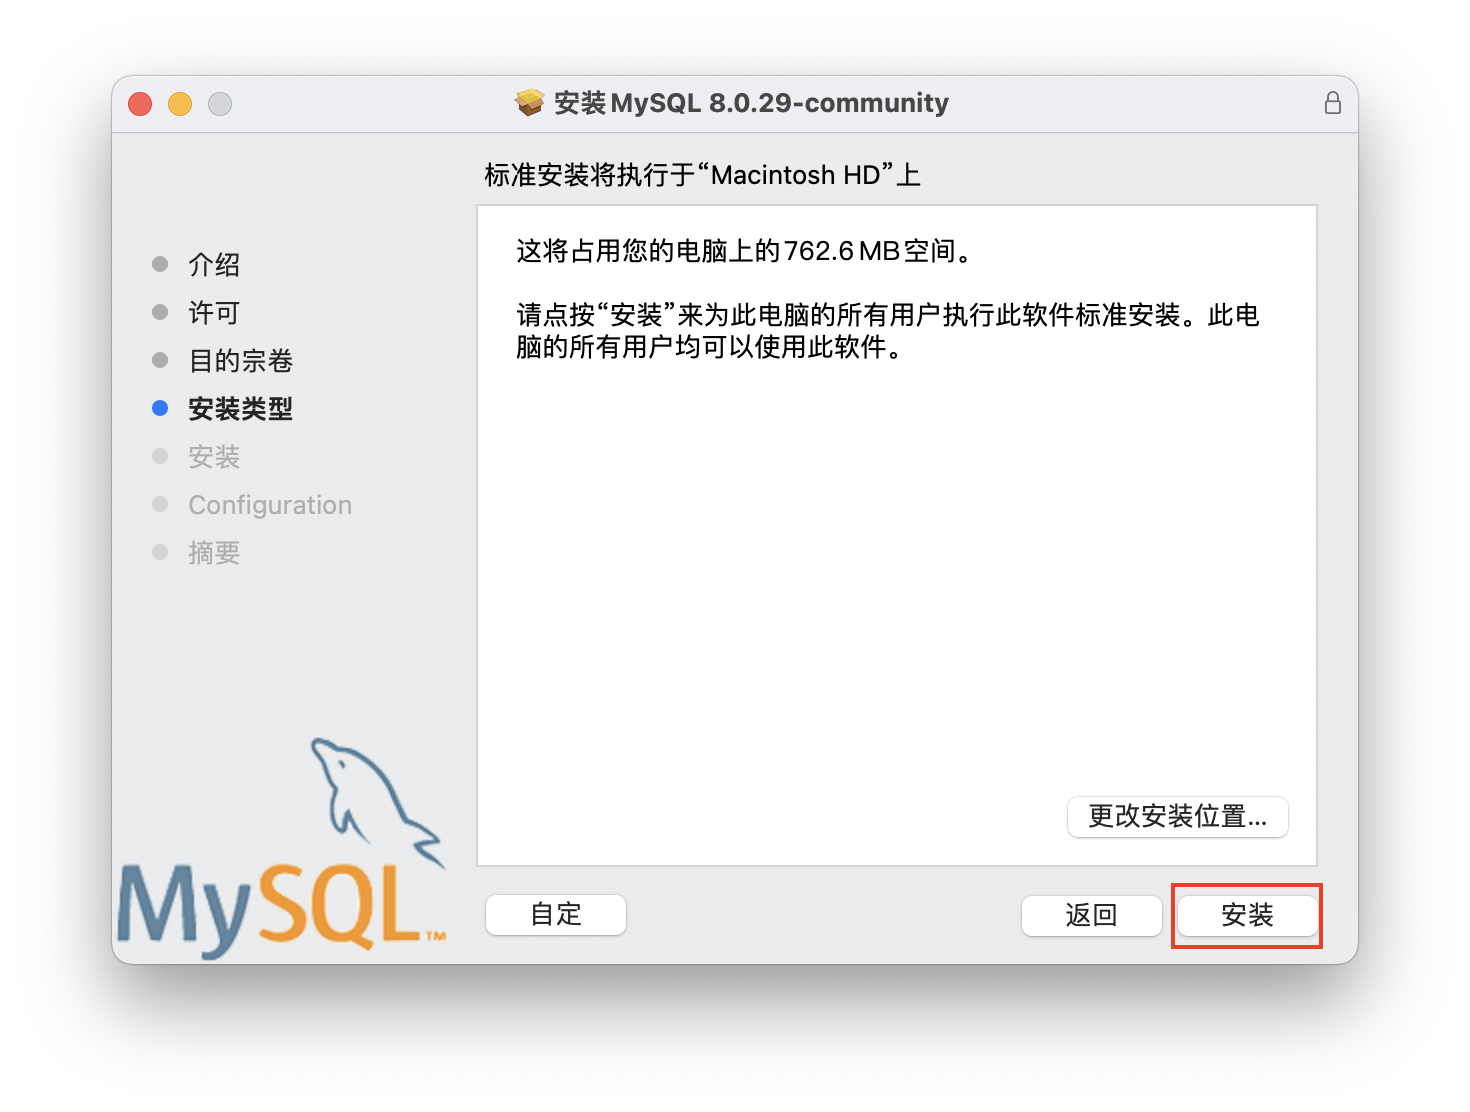The width and height of the screenshot is (1470, 1112).
Task: Click the blue bullet beside 安装类型
Action: (x=160, y=408)
